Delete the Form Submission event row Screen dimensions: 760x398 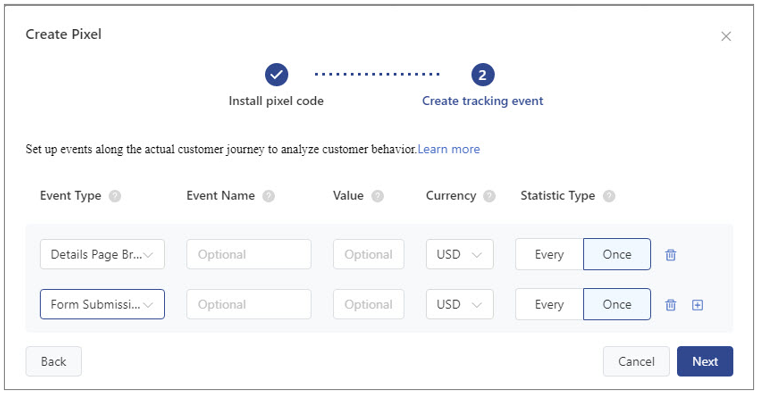pyautogui.click(x=670, y=304)
